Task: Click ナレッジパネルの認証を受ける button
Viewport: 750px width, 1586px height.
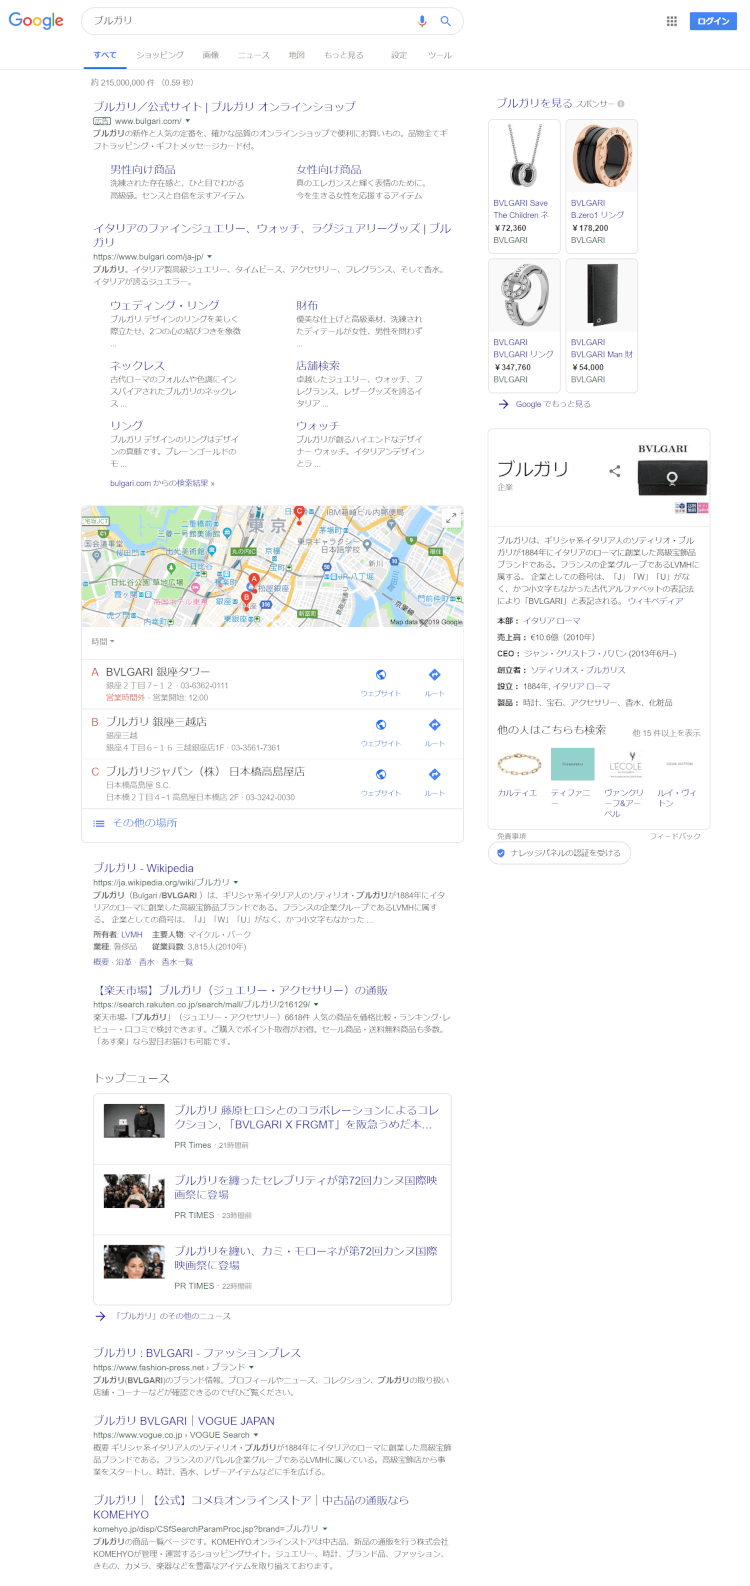Action: point(559,853)
